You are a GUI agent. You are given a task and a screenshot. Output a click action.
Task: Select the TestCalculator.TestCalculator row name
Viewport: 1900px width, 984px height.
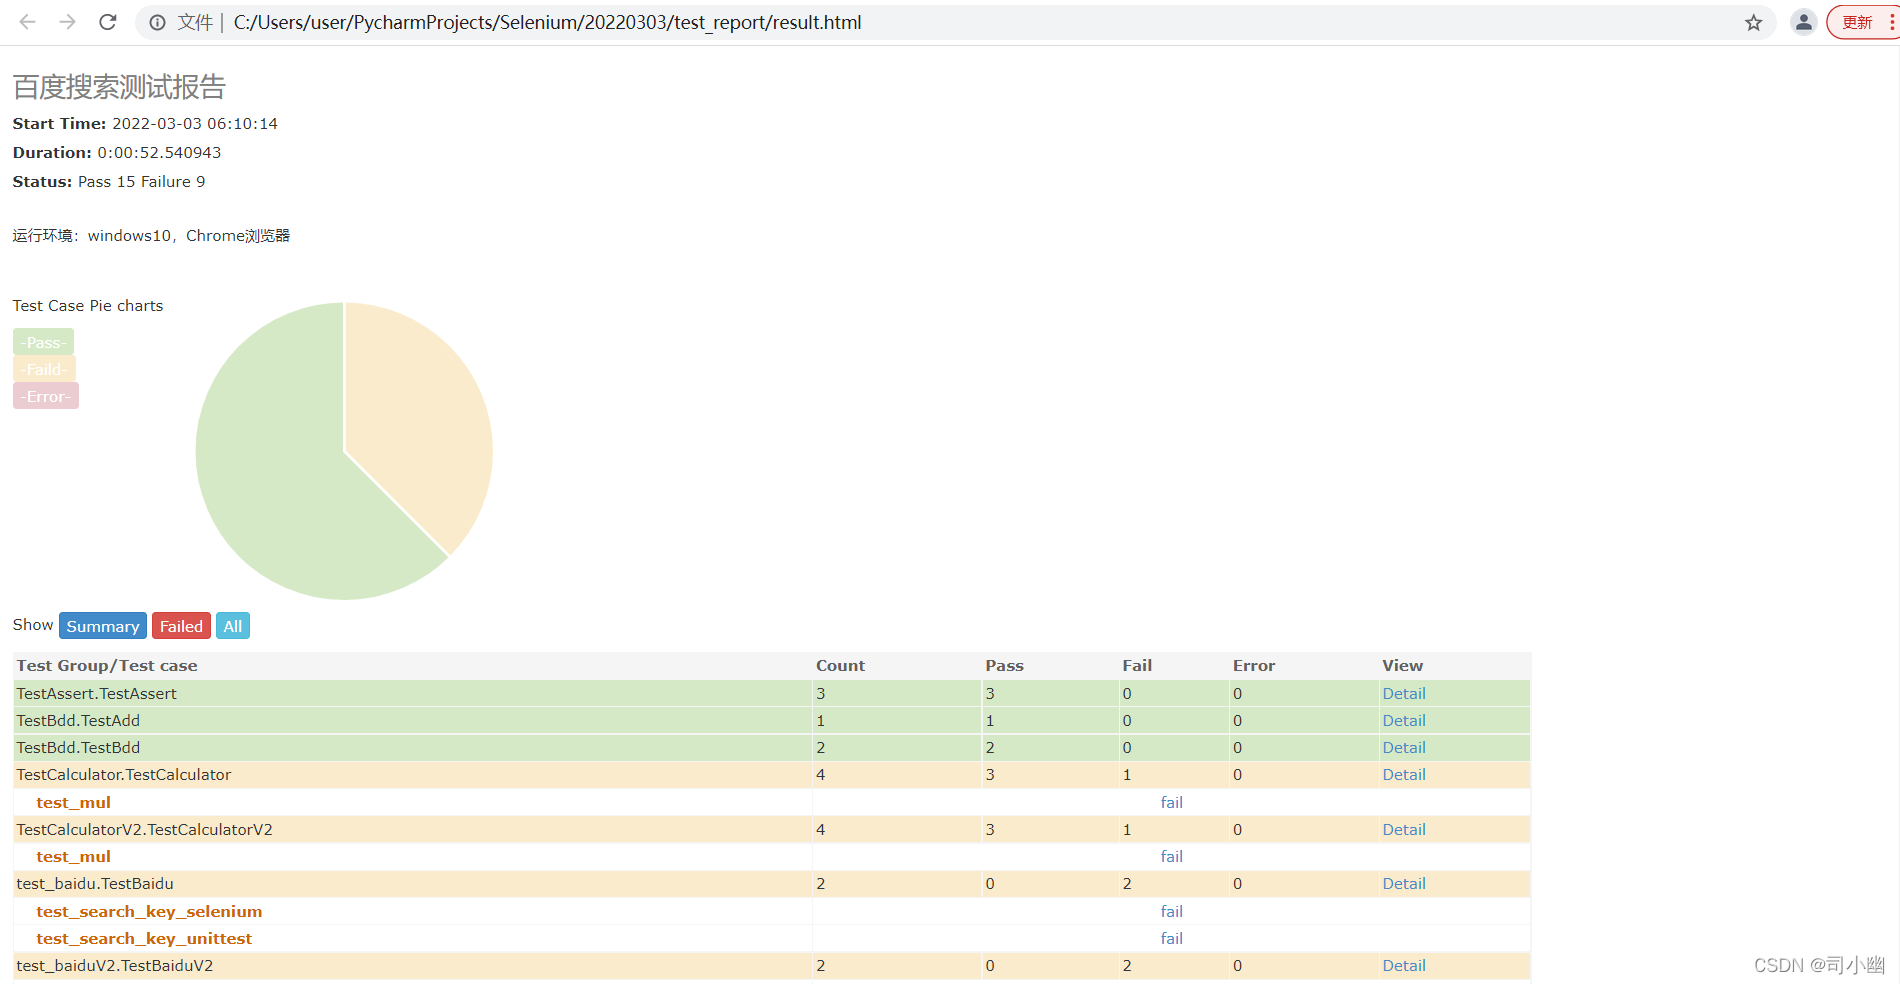[x=124, y=775]
